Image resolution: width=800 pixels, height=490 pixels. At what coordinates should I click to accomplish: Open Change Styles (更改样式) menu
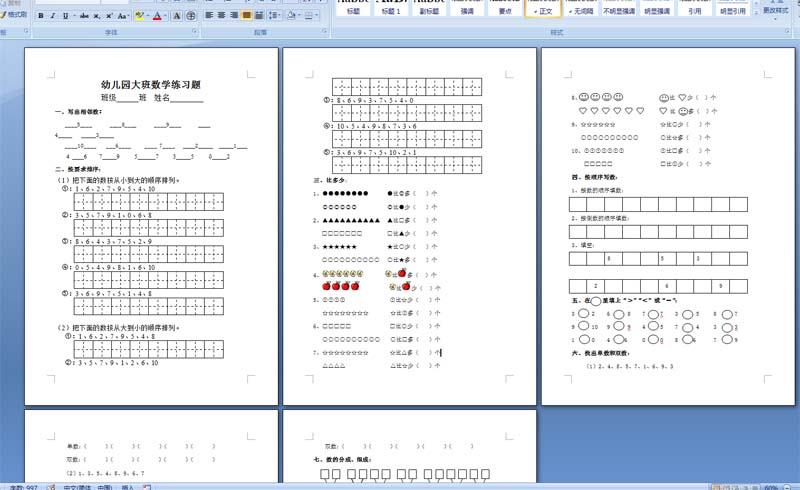coord(776,10)
